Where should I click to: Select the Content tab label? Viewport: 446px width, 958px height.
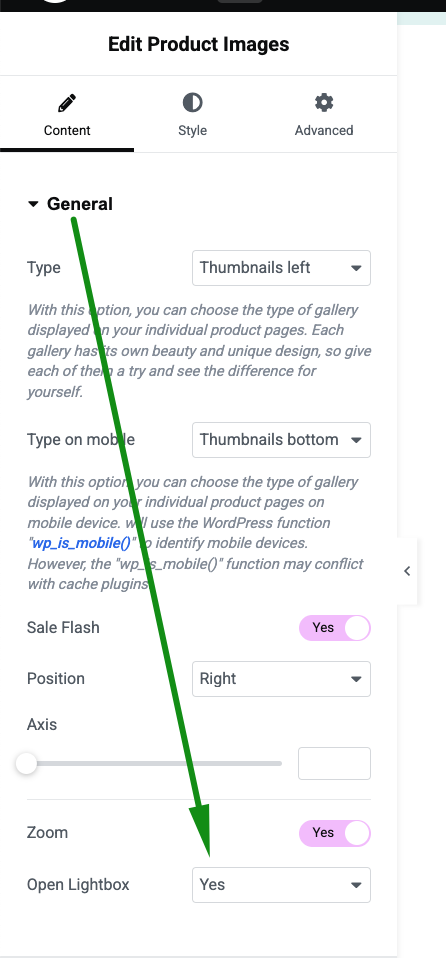point(67,130)
